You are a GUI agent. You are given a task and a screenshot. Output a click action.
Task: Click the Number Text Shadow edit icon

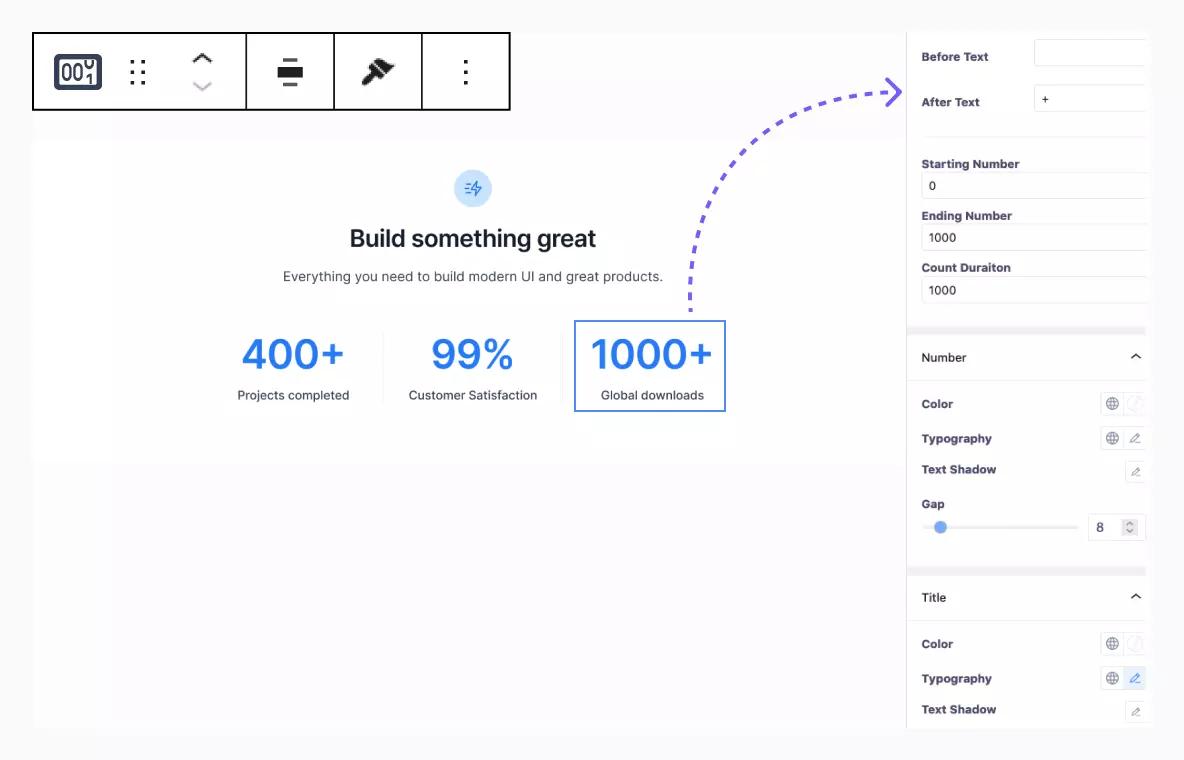[x=1135, y=471]
